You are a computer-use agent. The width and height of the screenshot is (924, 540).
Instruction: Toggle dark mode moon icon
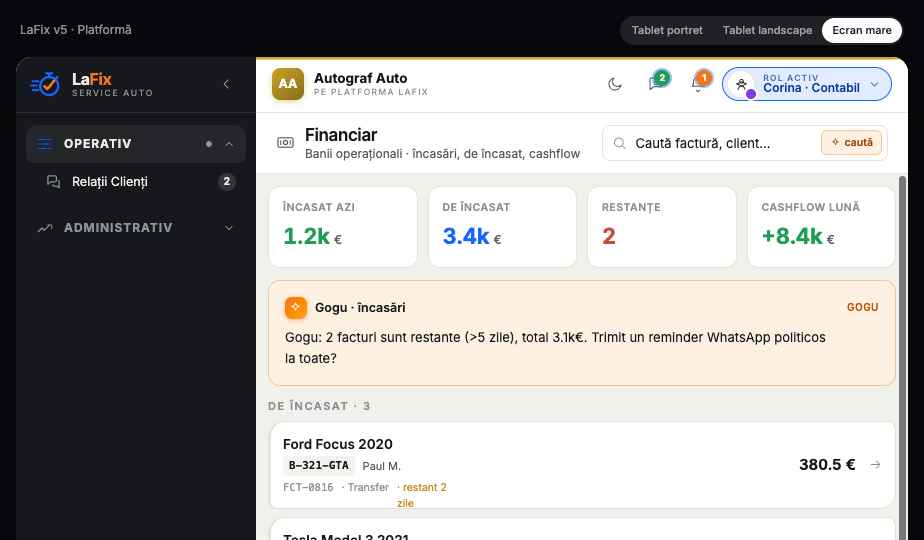tap(615, 84)
